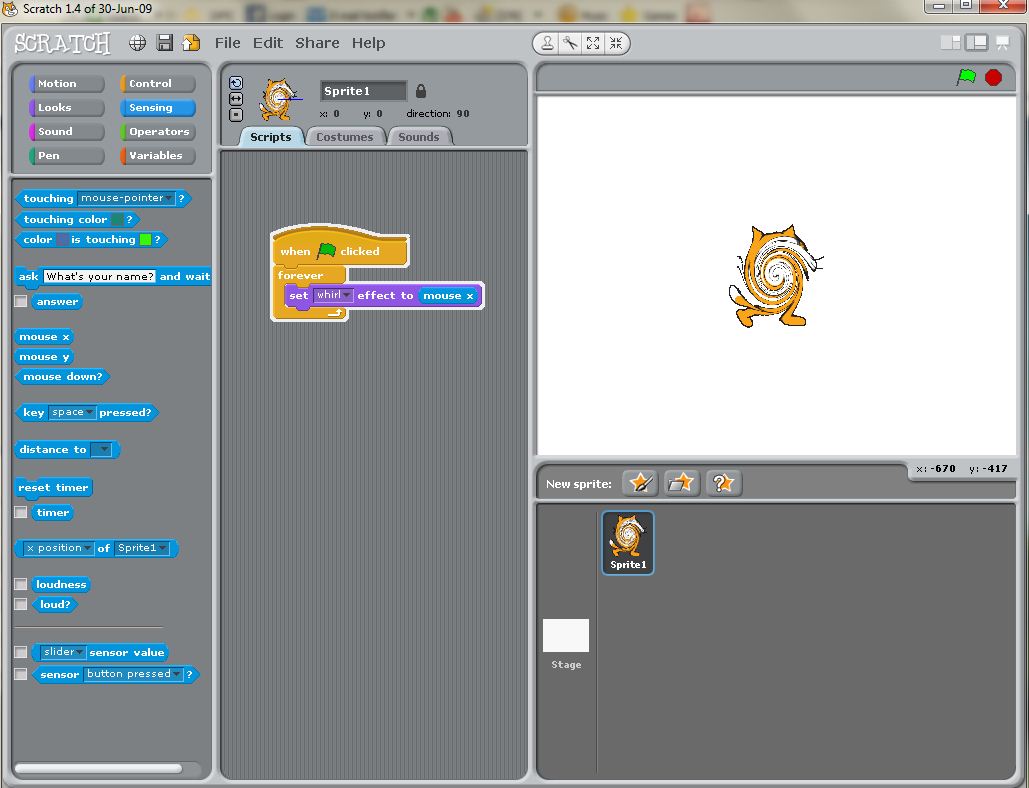Click the Scratch logo
Image resolution: width=1029 pixels, height=788 pixels.
pos(62,43)
